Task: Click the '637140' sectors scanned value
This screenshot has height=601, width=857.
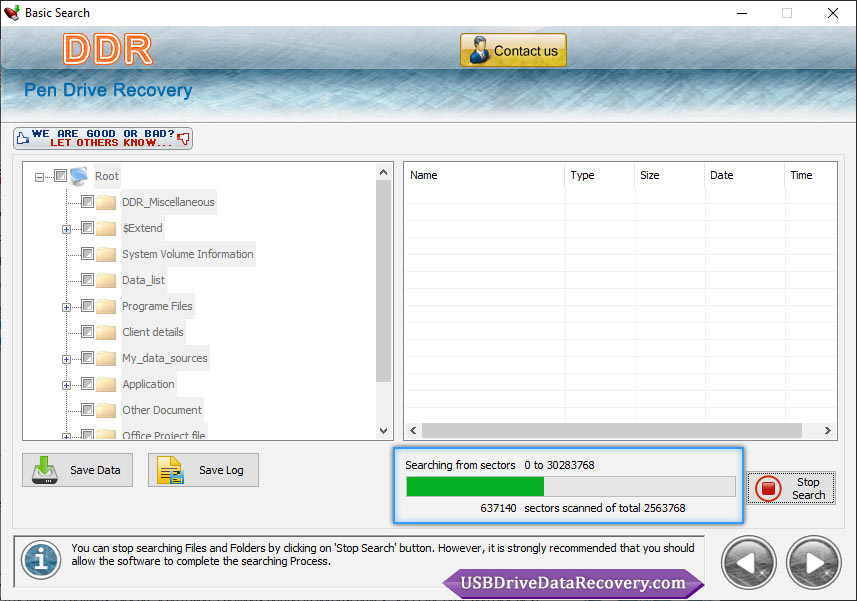Action: [498, 508]
